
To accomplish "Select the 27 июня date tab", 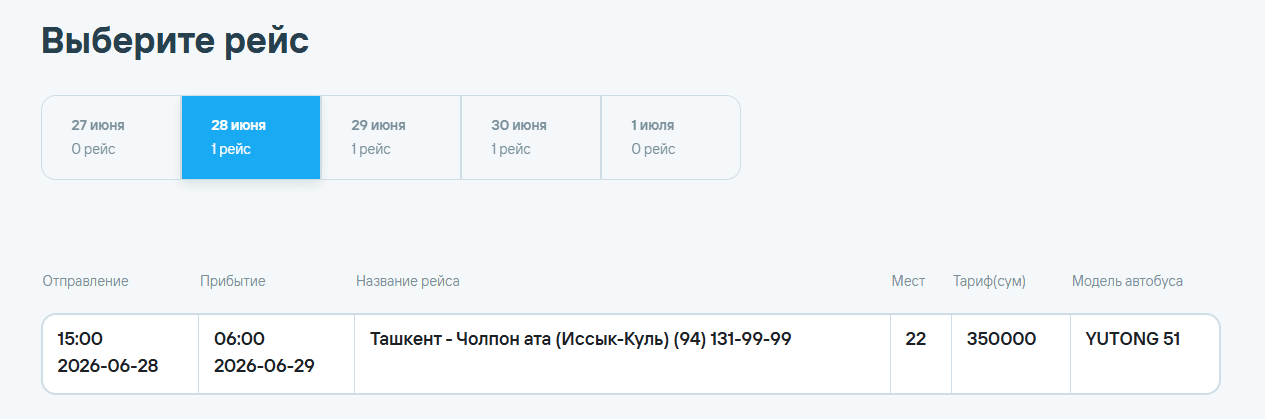I will pos(111,138).
